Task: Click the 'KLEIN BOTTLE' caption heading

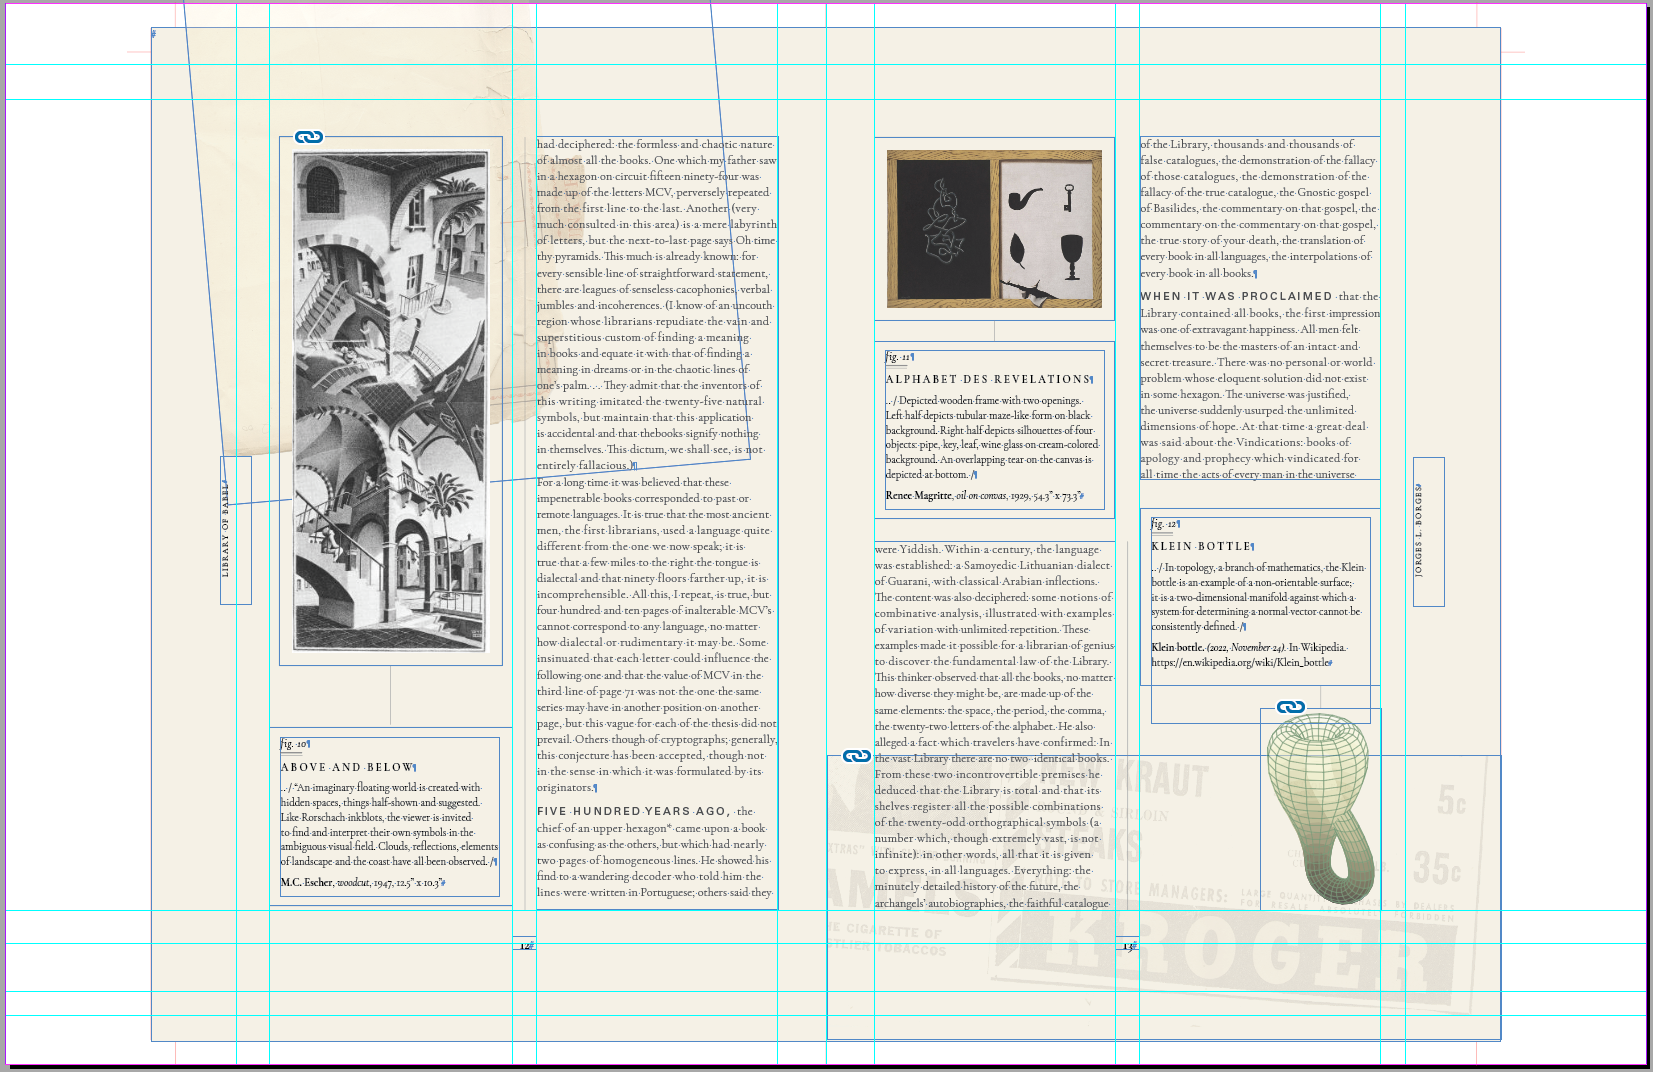Action: click(1203, 546)
